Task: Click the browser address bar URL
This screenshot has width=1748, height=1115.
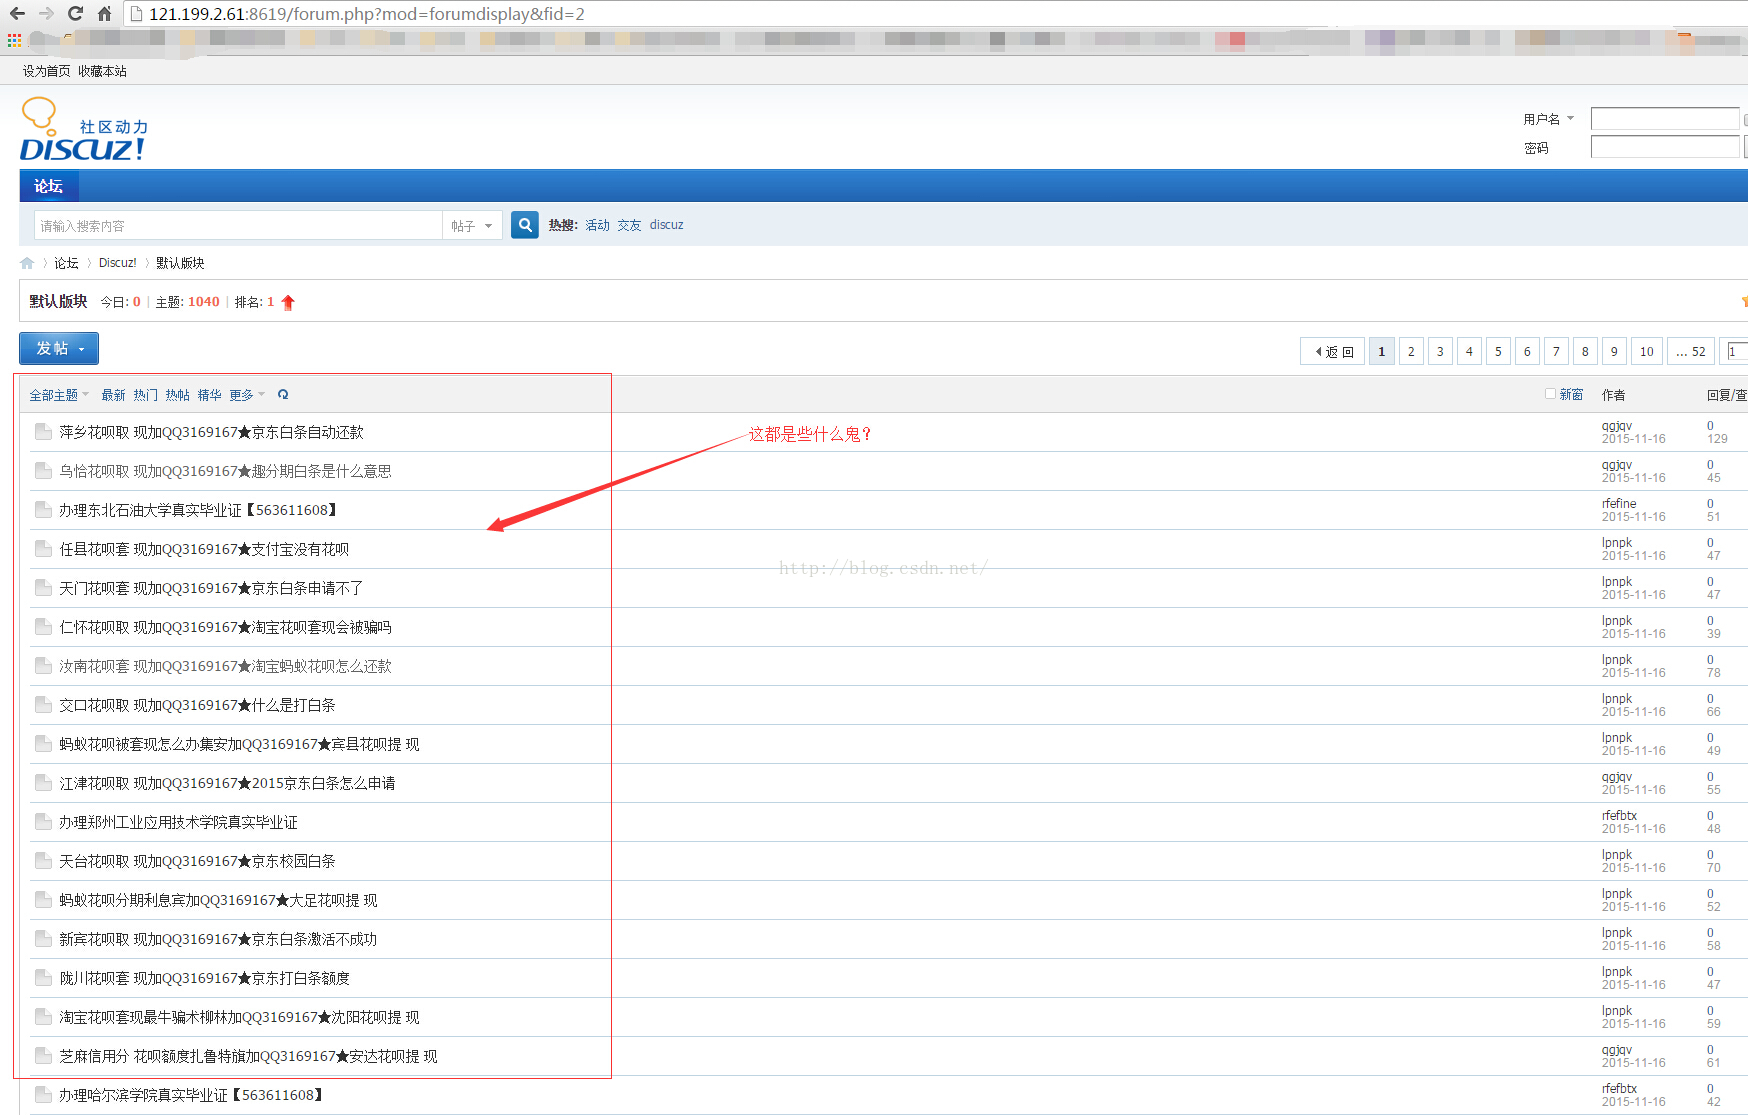Action: click(x=367, y=14)
